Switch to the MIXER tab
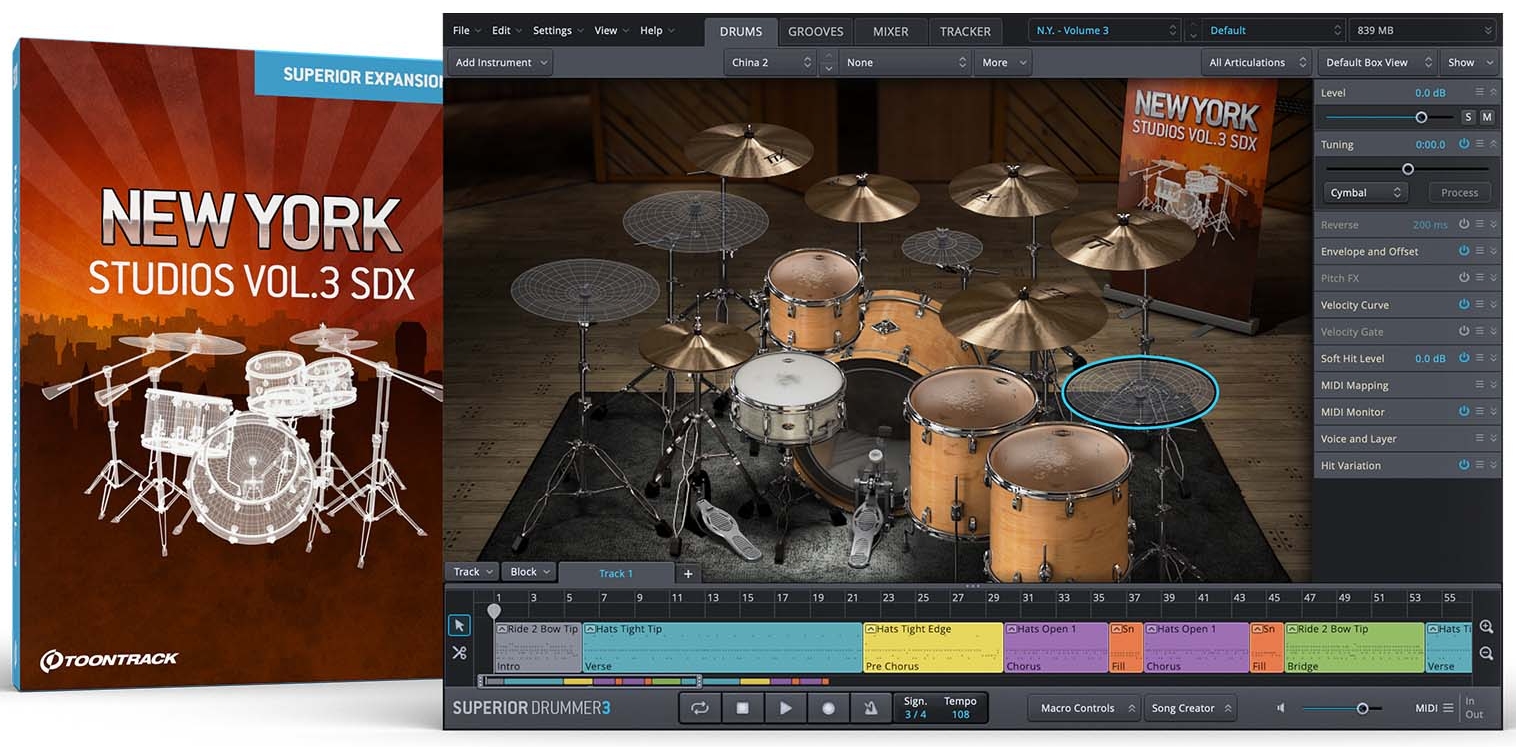Screen dimensions: 1516x747 click(891, 31)
